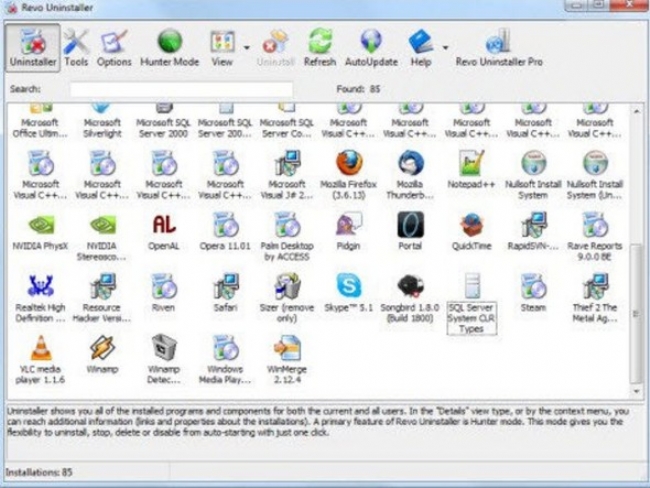This screenshot has height=488, width=650.
Task: Click the Refresh toolbar icon
Action: click(x=319, y=47)
